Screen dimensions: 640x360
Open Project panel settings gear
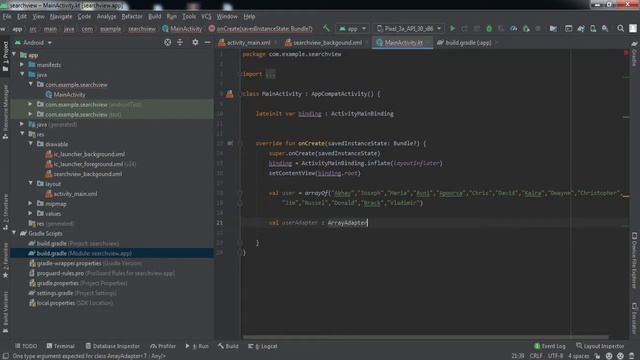click(x=195, y=42)
